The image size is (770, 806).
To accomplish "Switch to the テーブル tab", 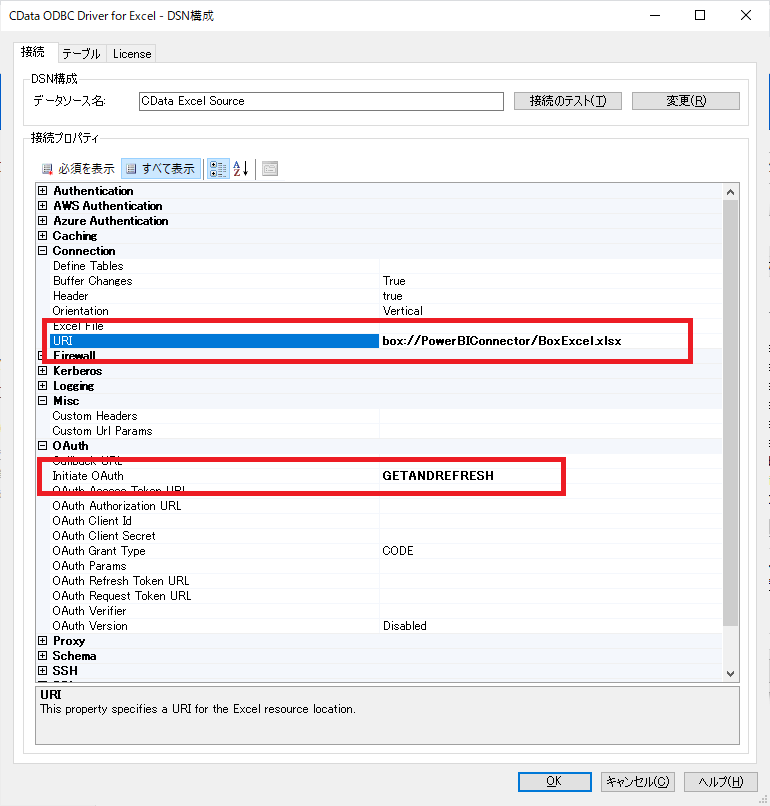I will [82, 53].
